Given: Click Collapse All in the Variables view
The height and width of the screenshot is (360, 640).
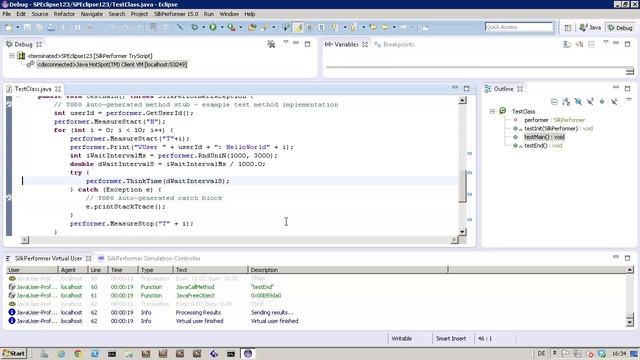Looking at the screenshot, I should tap(591, 44).
